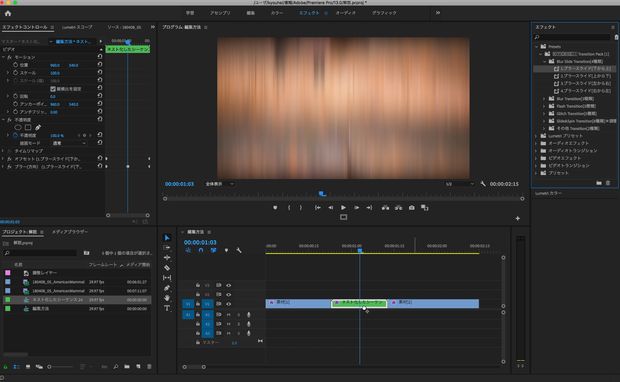Toggle track lock on V1
The image size is (620, 382).
(x=198, y=304)
